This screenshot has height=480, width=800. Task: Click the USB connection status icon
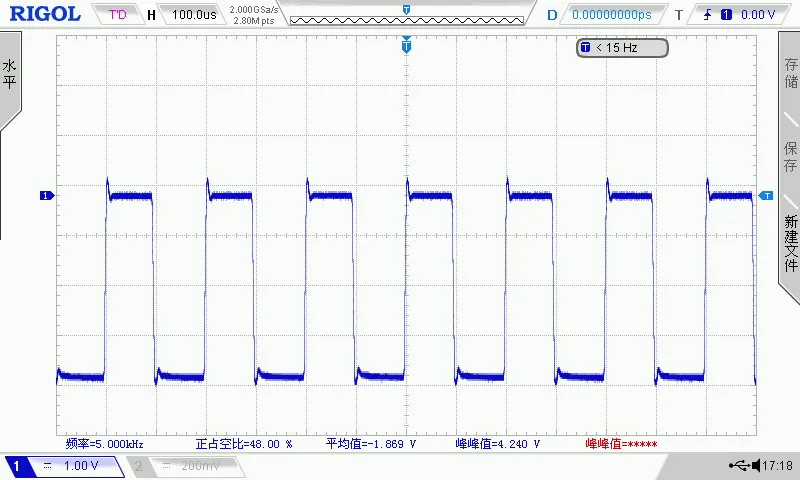(739, 465)
